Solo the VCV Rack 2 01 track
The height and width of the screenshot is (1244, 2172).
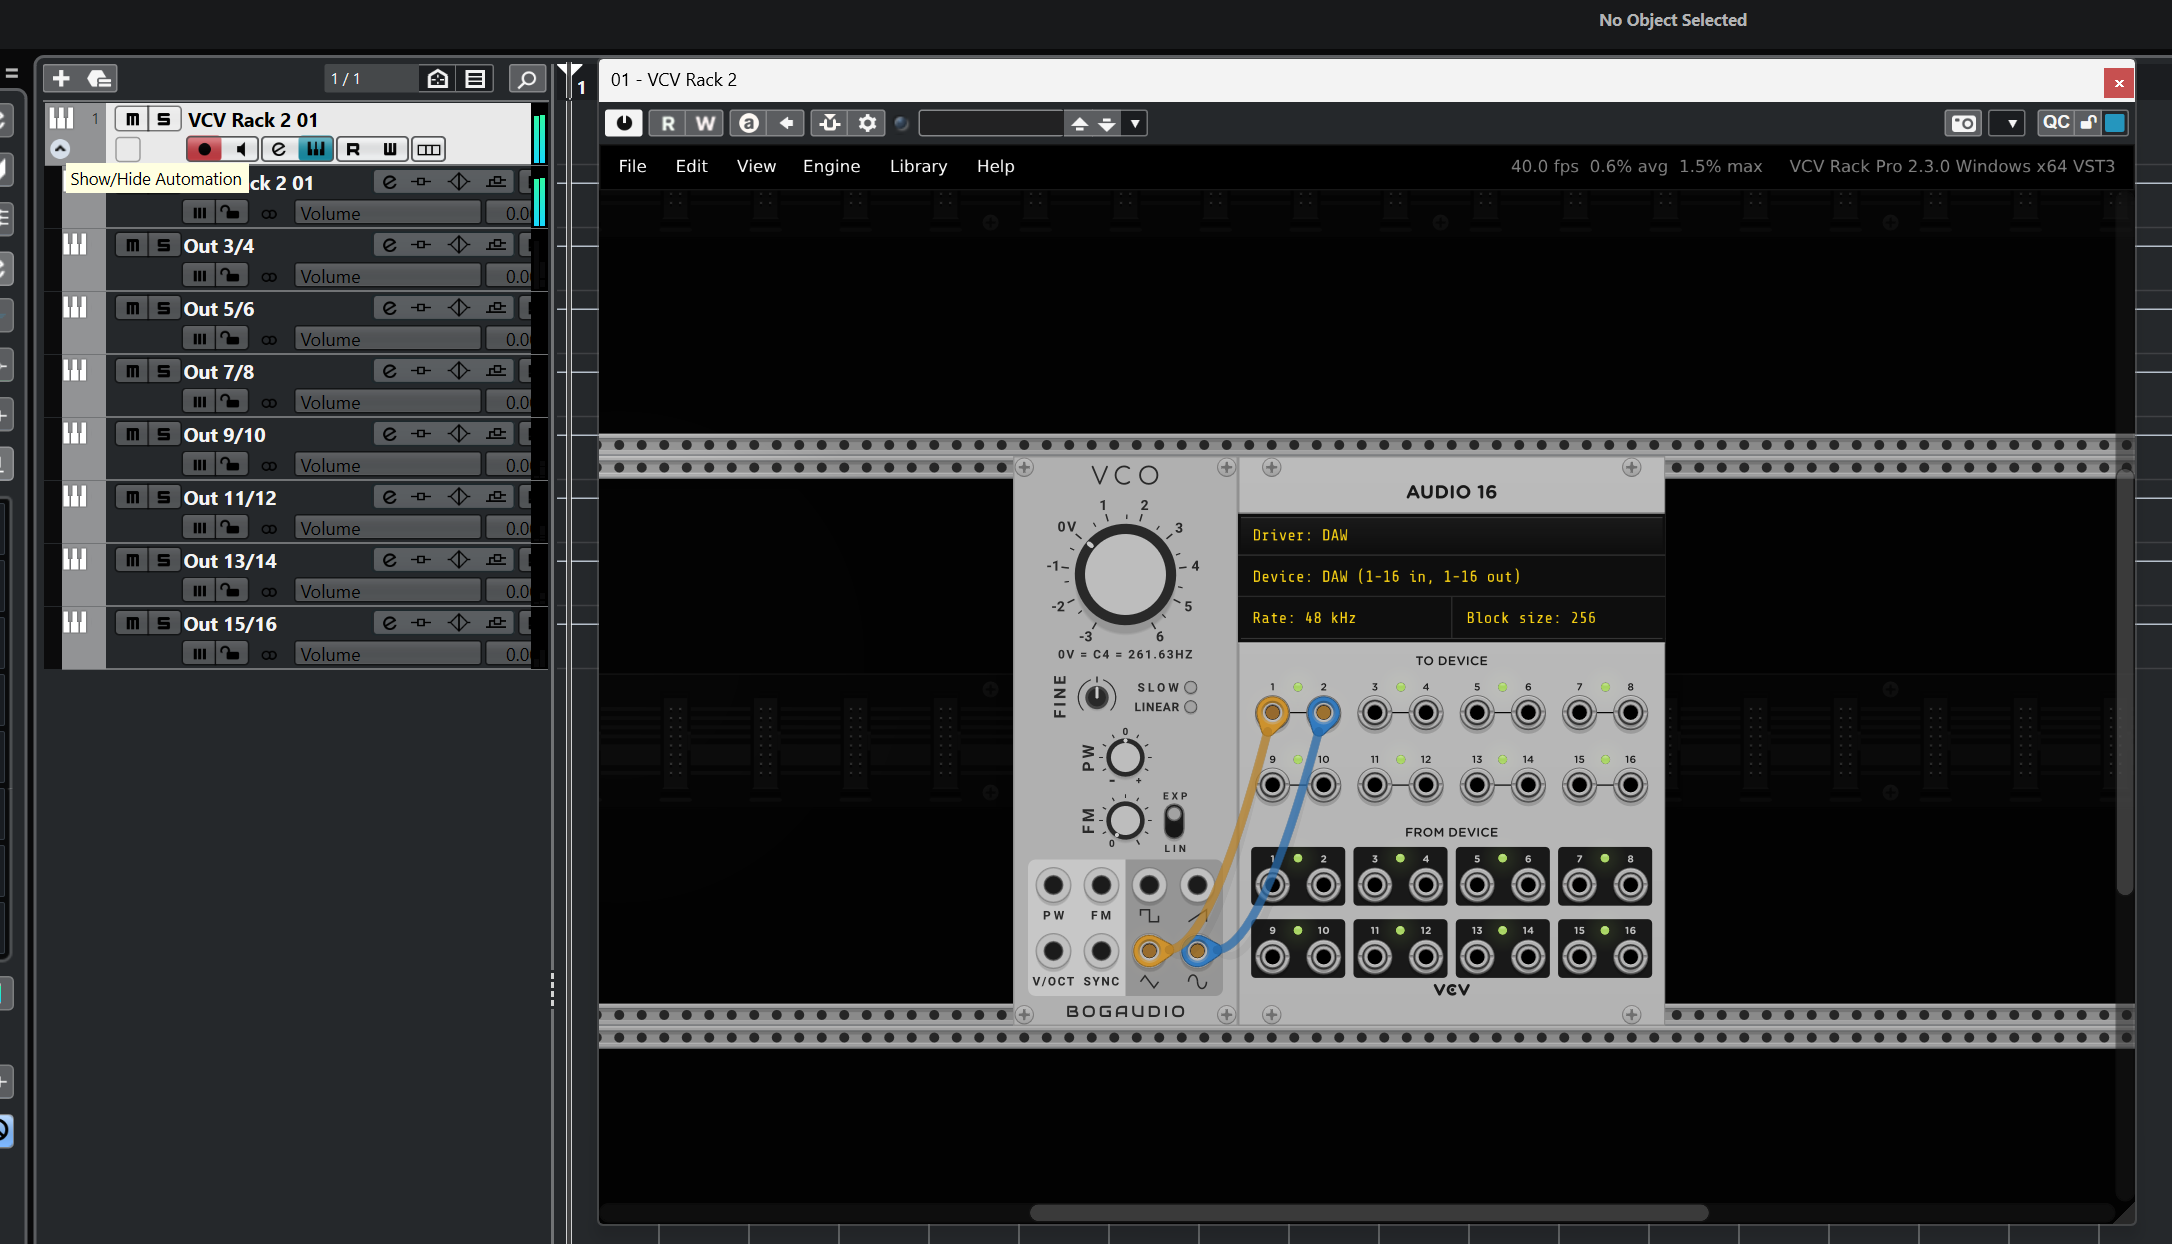(x=164, y=119)
